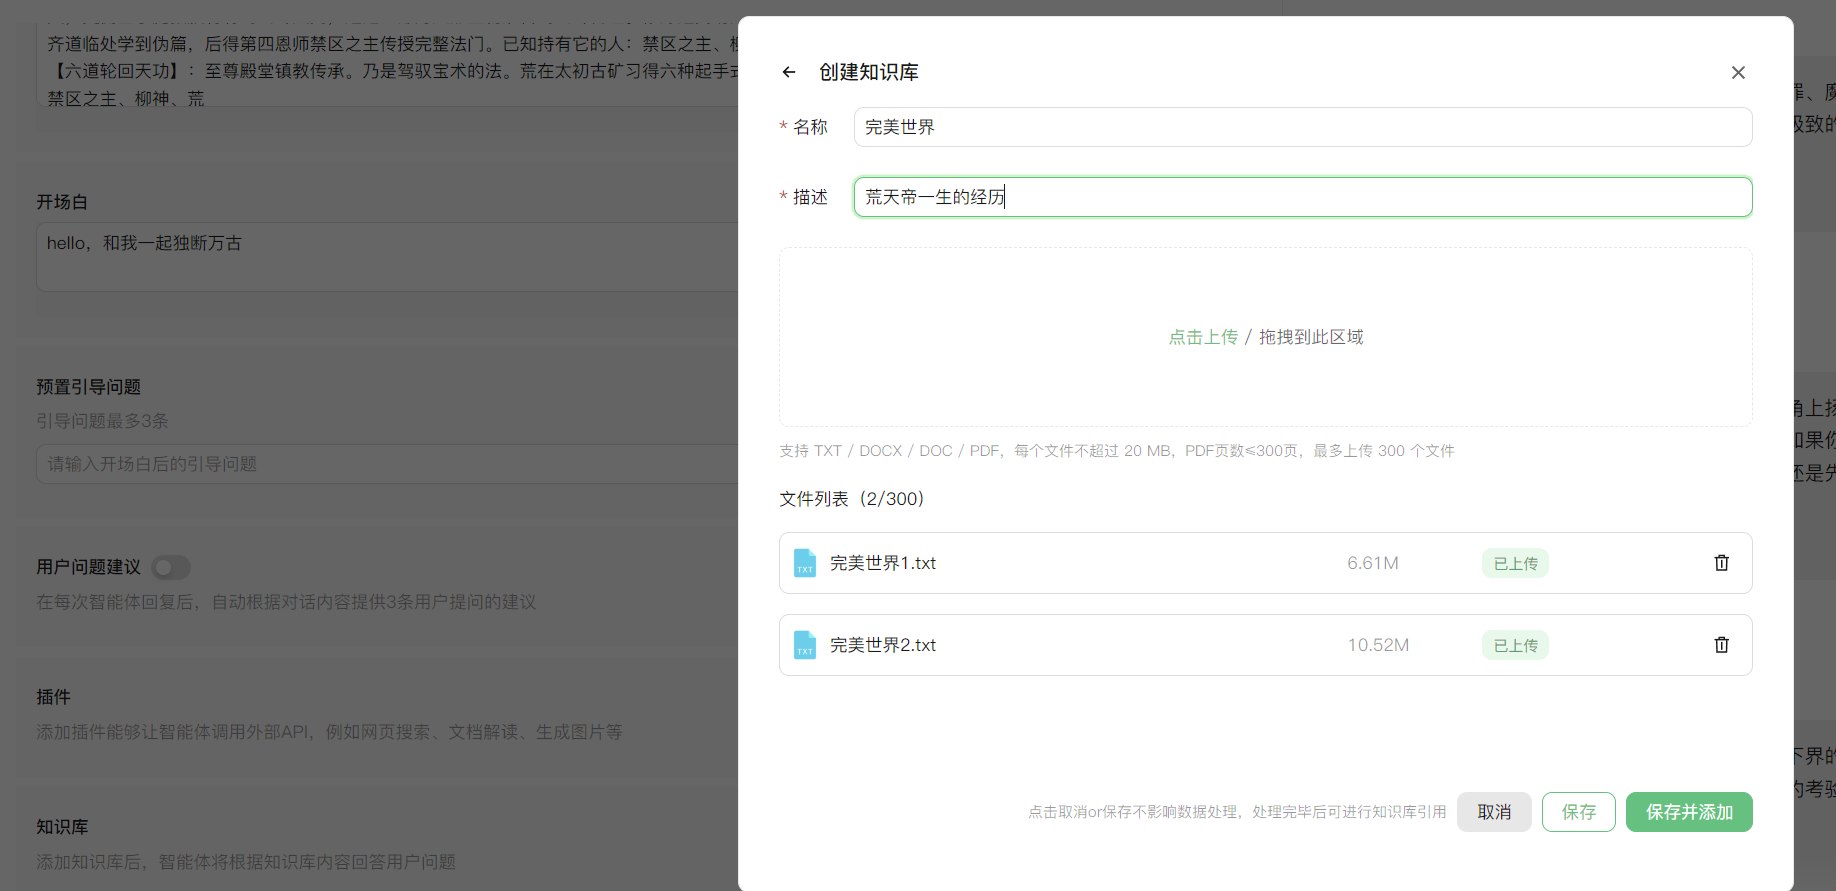Go back using the arrow beside 创建知识库

[x=789, y=72]
